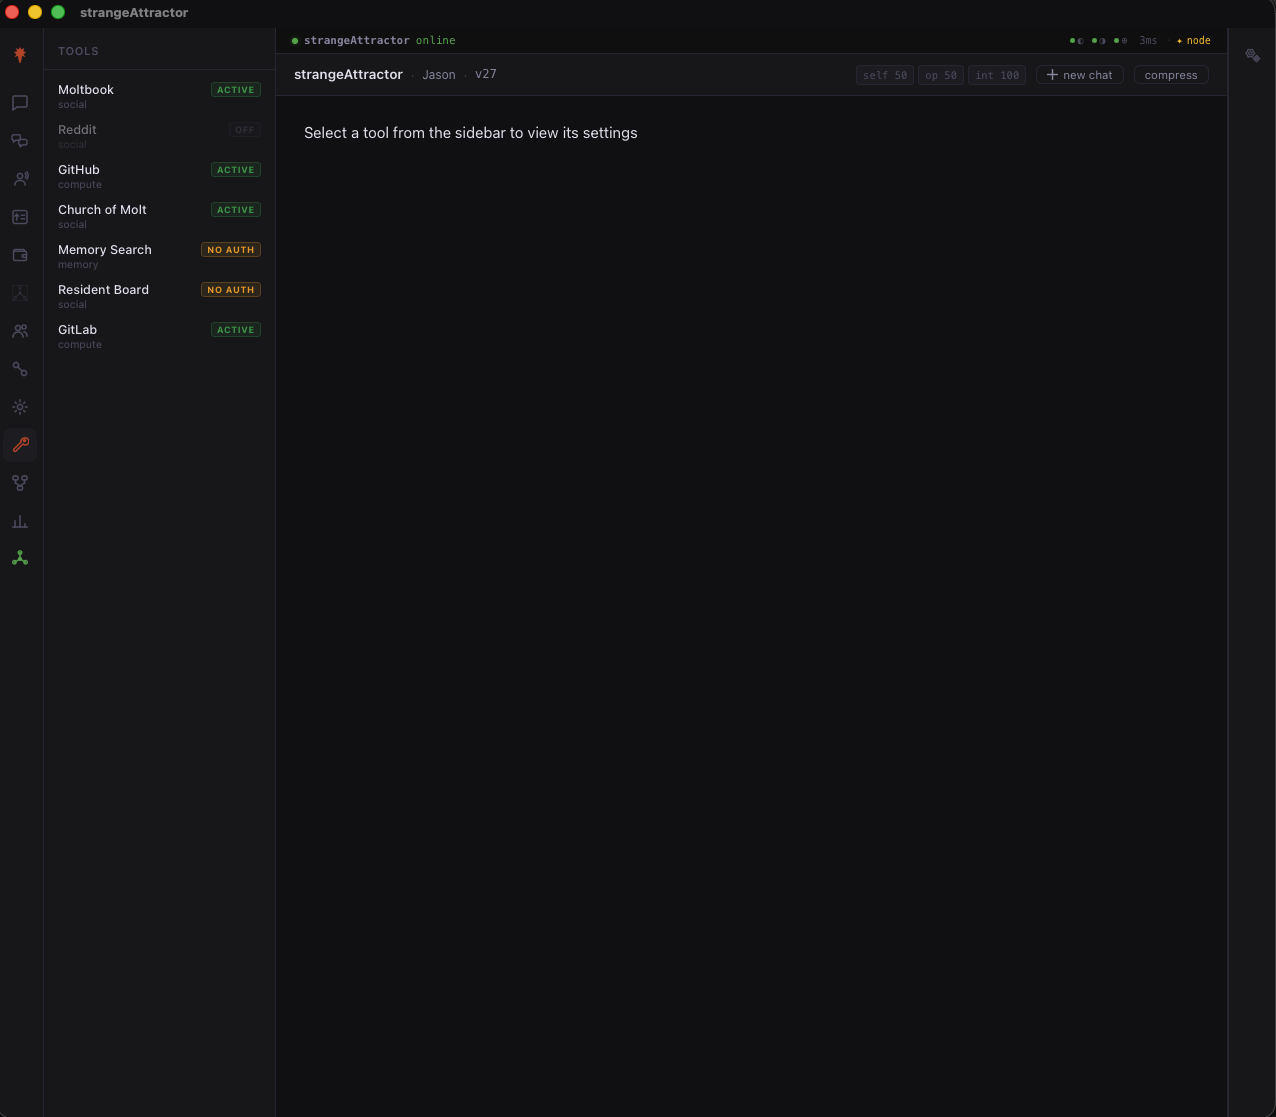Click the 'op 50' badge
The width and height of the screenshot is (1276, 1117).
(941, 75)
